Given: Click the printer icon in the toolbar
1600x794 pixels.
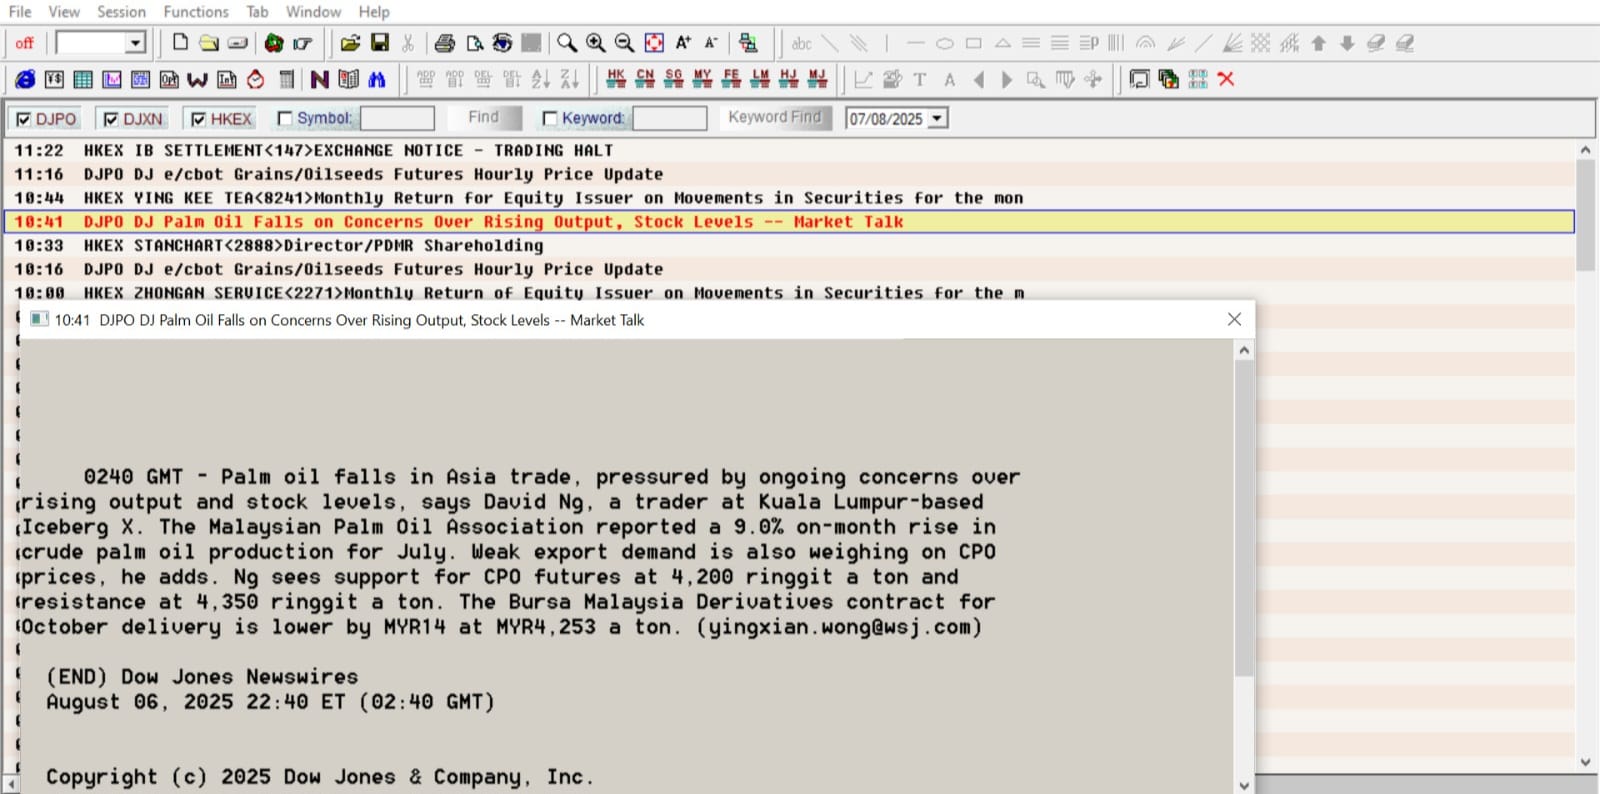Looking at the screenshot, I should point(445,43).
